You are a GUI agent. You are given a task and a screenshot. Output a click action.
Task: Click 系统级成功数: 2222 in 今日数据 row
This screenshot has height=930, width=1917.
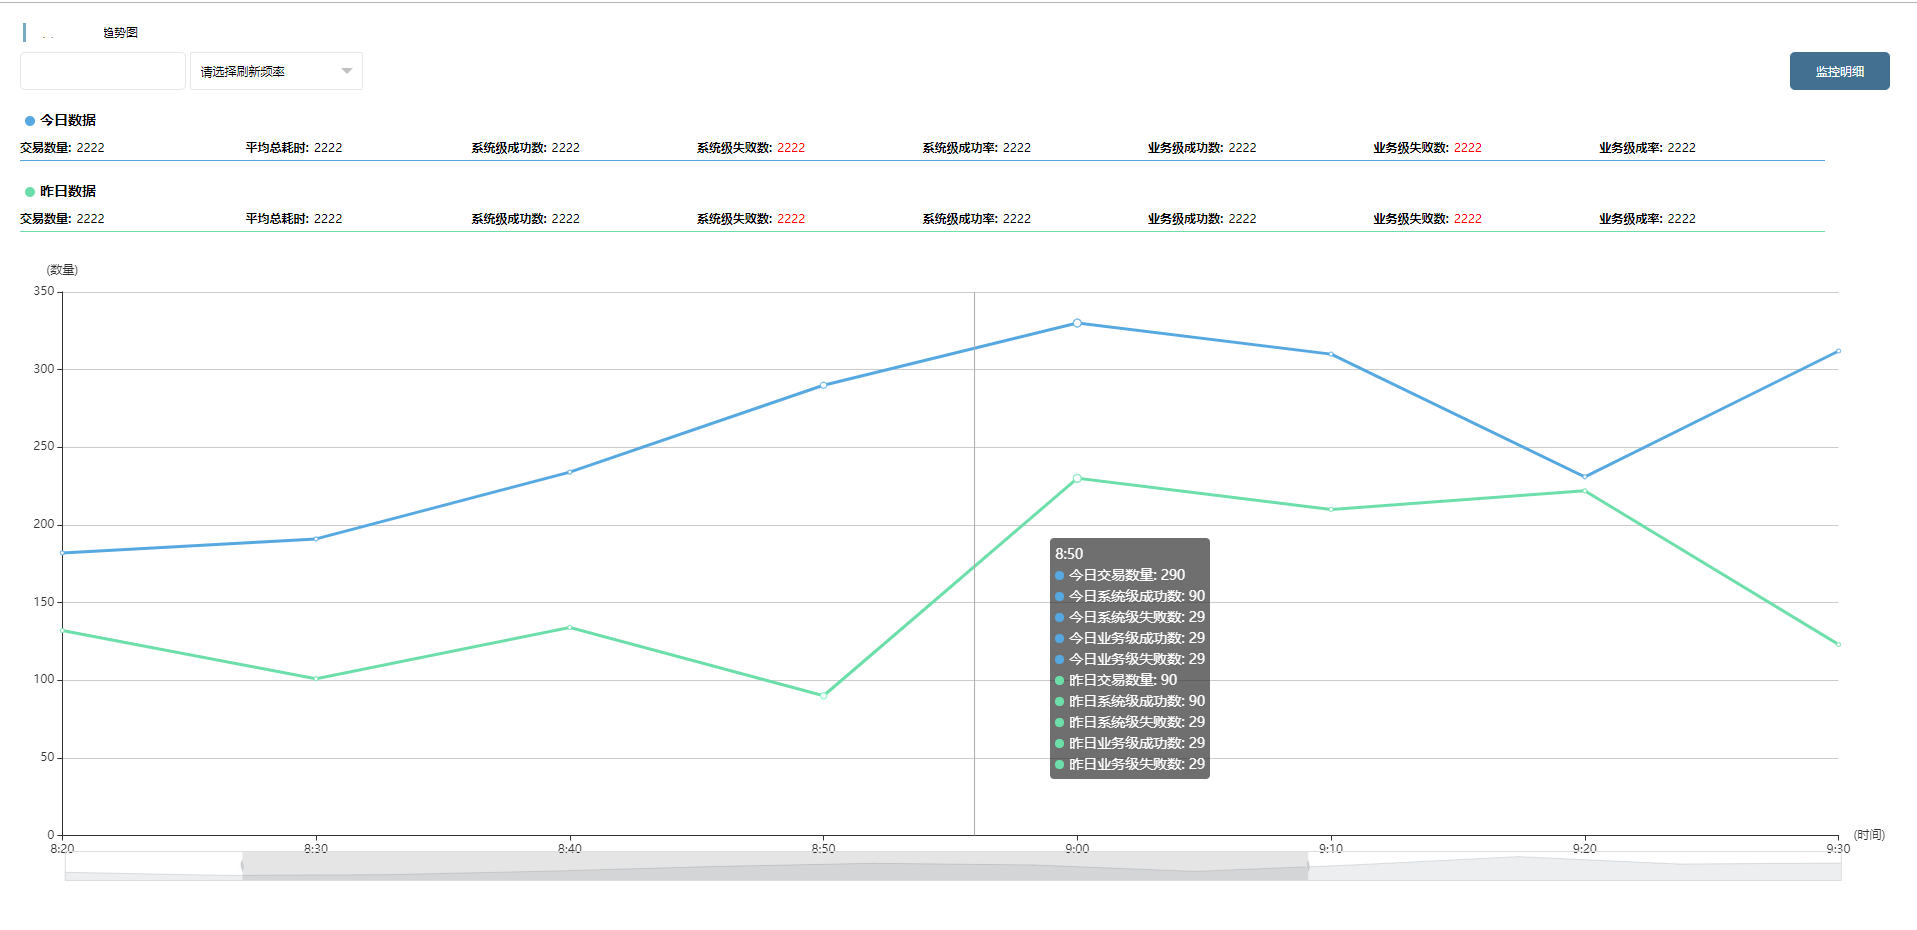(526, 148)
